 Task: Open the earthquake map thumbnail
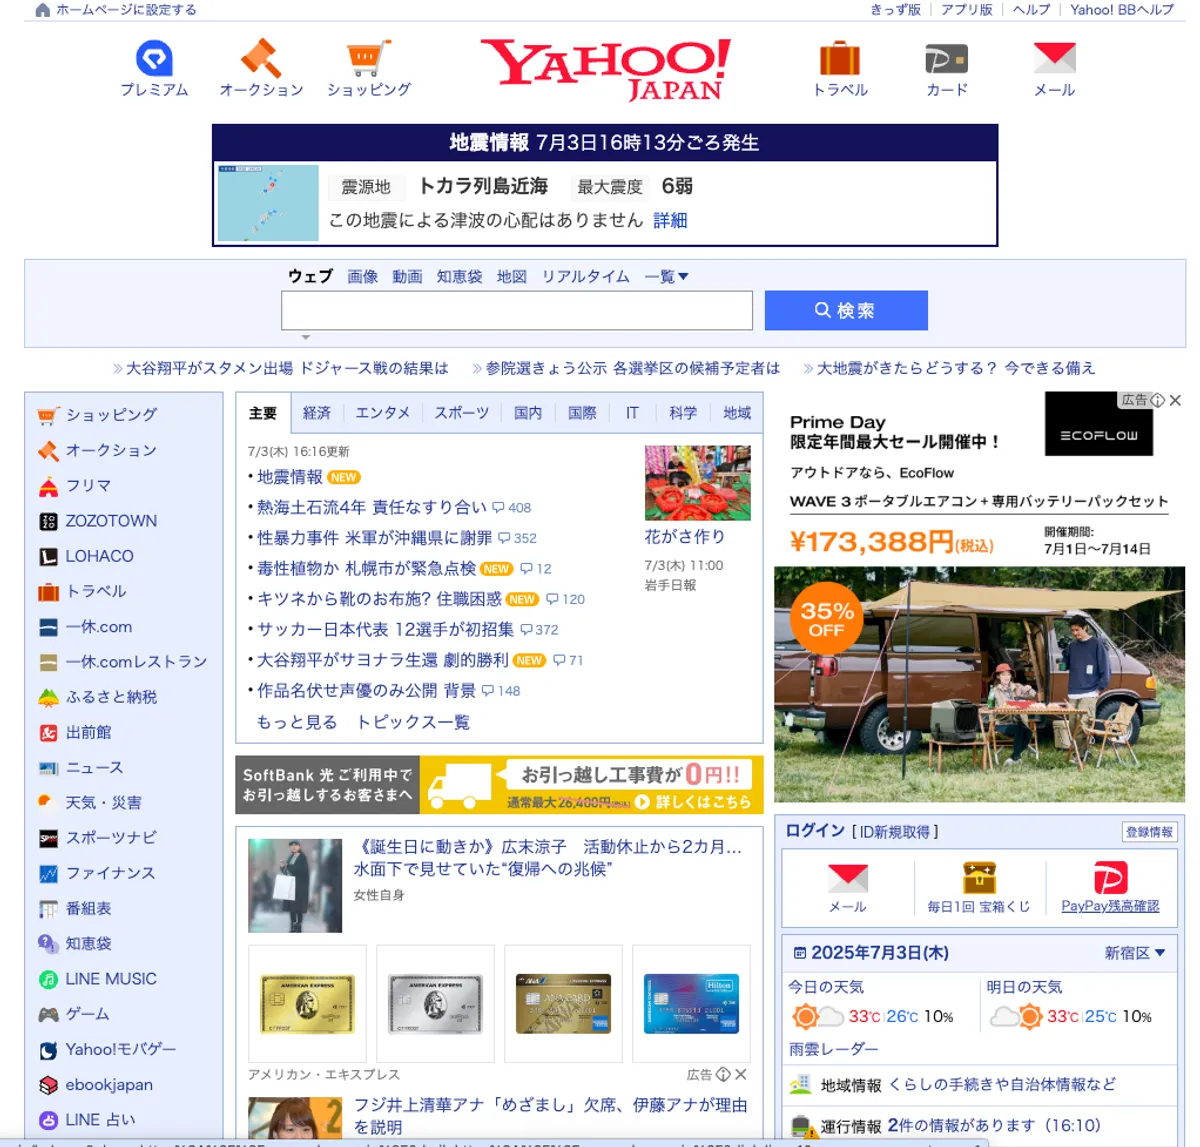coord(268,203)
